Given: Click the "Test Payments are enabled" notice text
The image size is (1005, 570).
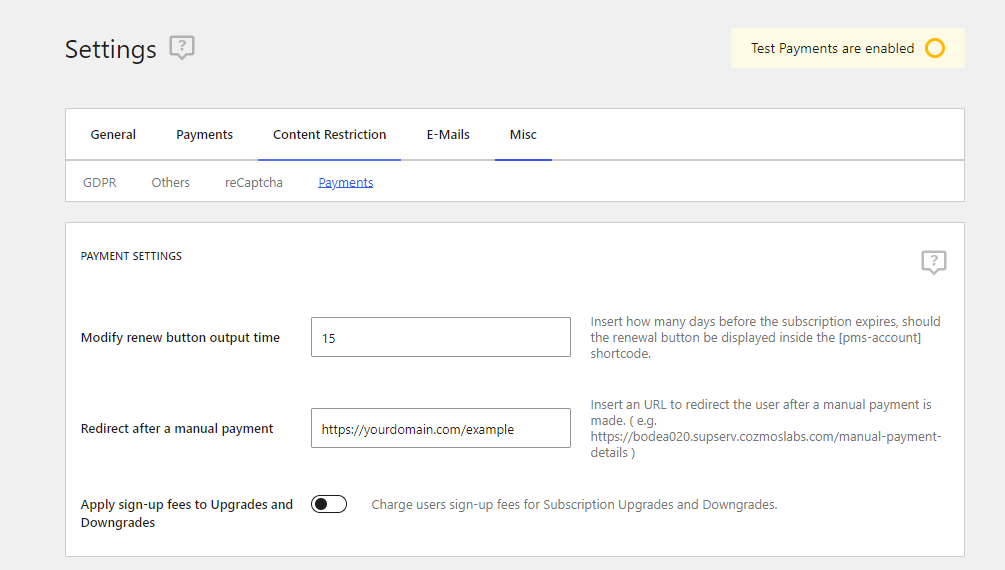Looking at the screenshot, I should pyautogui.click(x=832, y=48).
